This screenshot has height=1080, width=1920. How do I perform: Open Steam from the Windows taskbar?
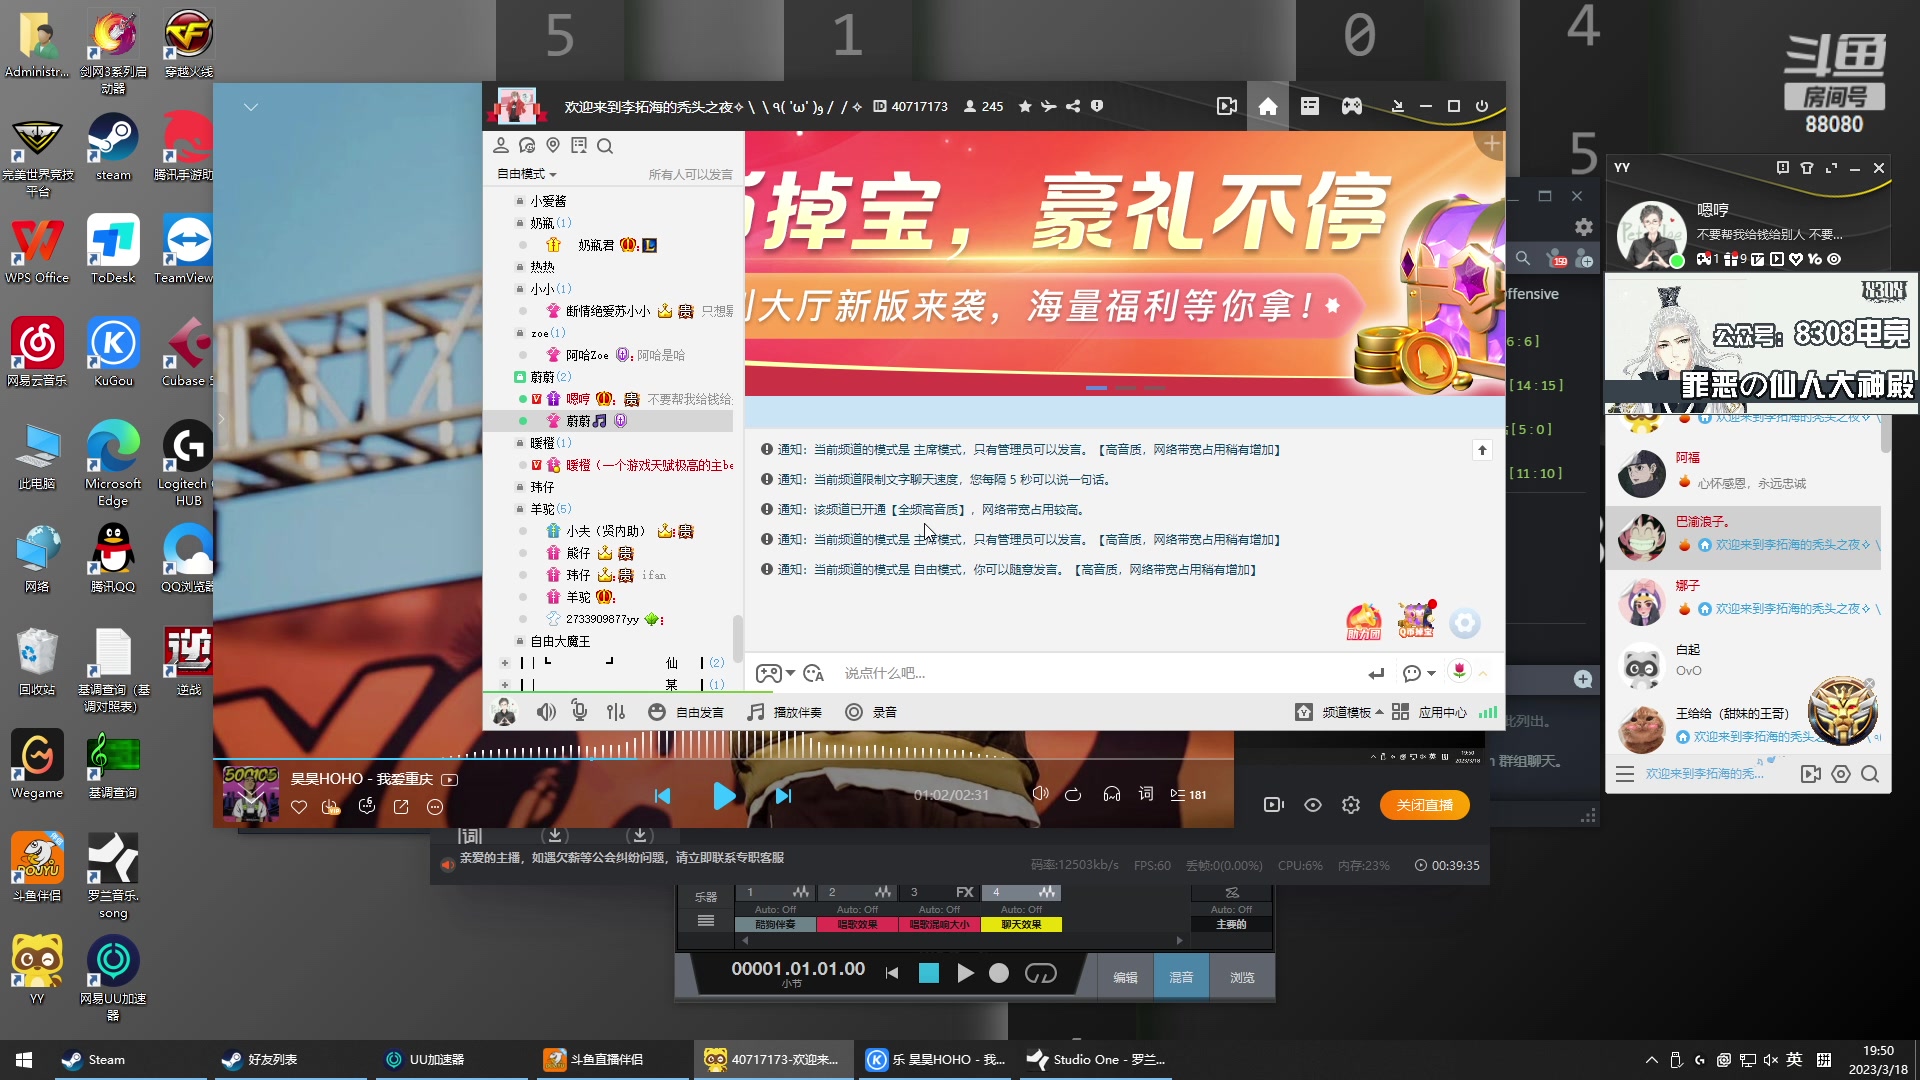tap(94, 1059)
